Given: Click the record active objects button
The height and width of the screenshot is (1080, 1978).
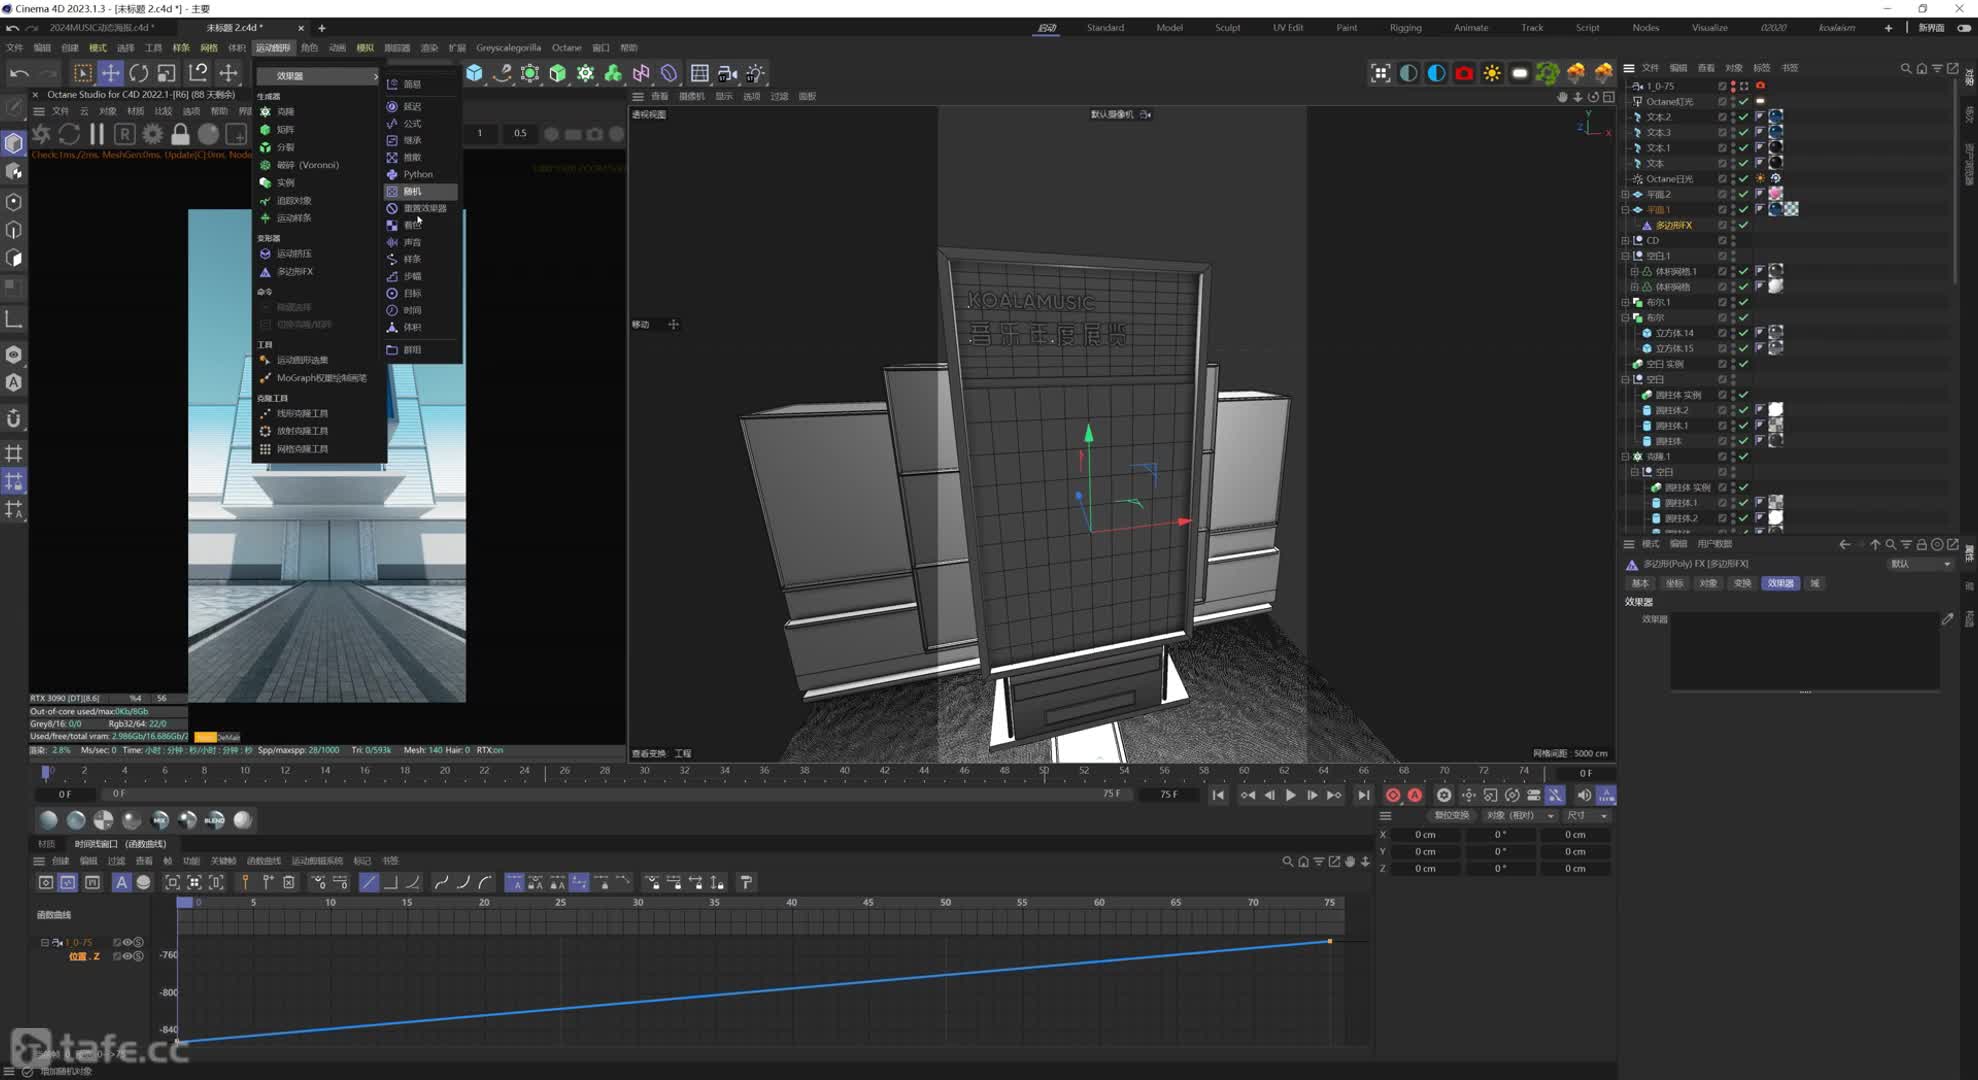Looking at the screenshot, I should (1393, 795).
